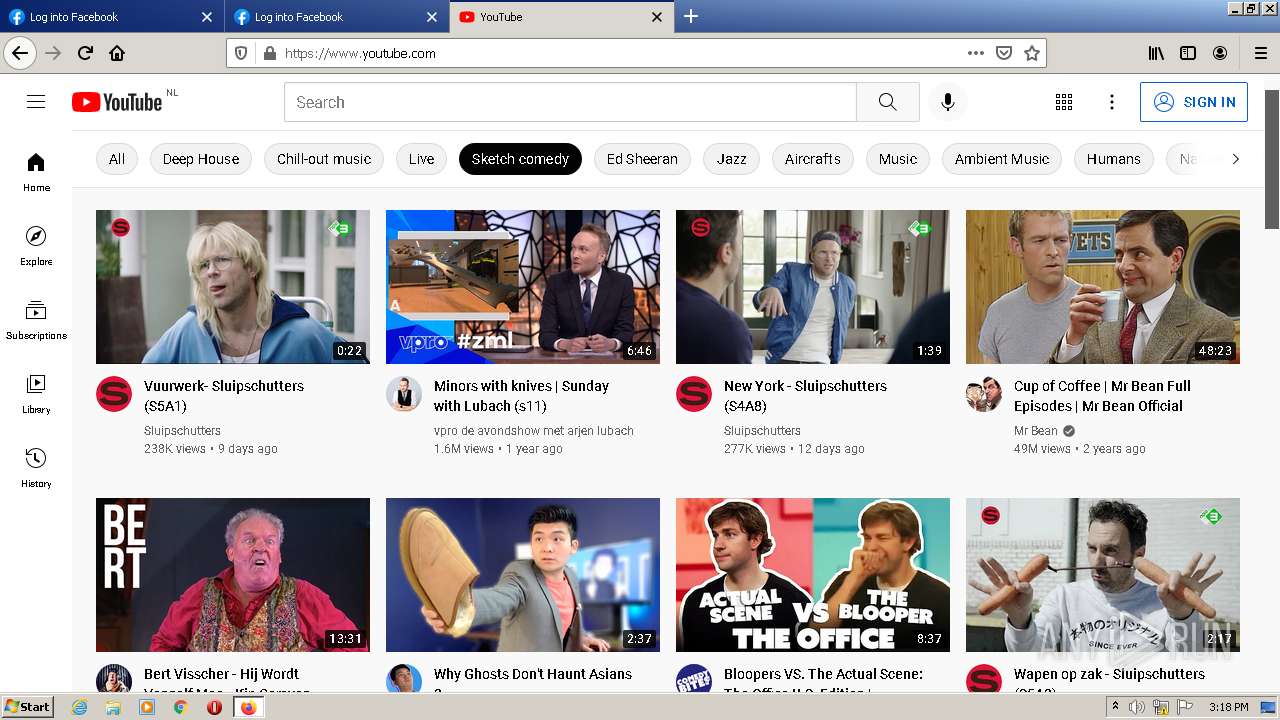Click the taskbar clock showing 3:18 PM
The width and height of the screenshot is (1280, 720).
point(1228,707)
